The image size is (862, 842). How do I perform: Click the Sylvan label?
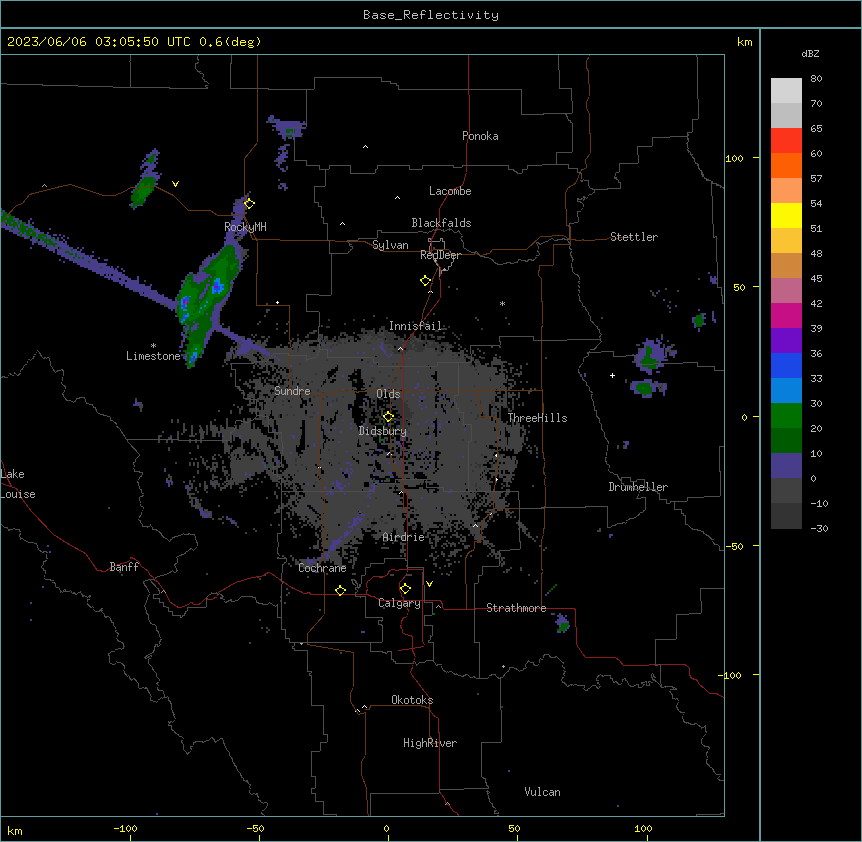coord(390,245)
